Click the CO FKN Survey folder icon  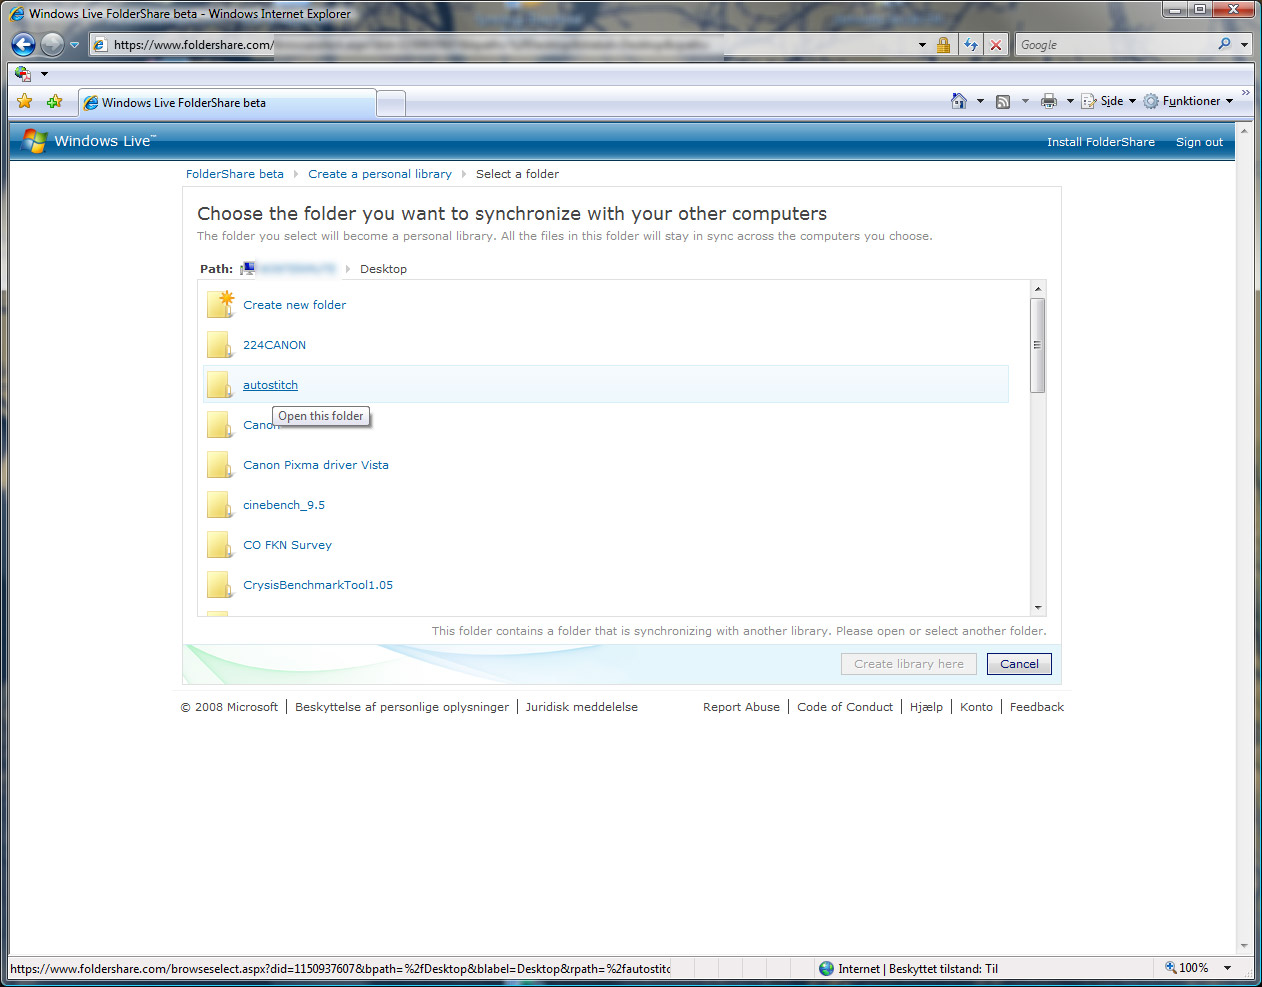(219, 545)
